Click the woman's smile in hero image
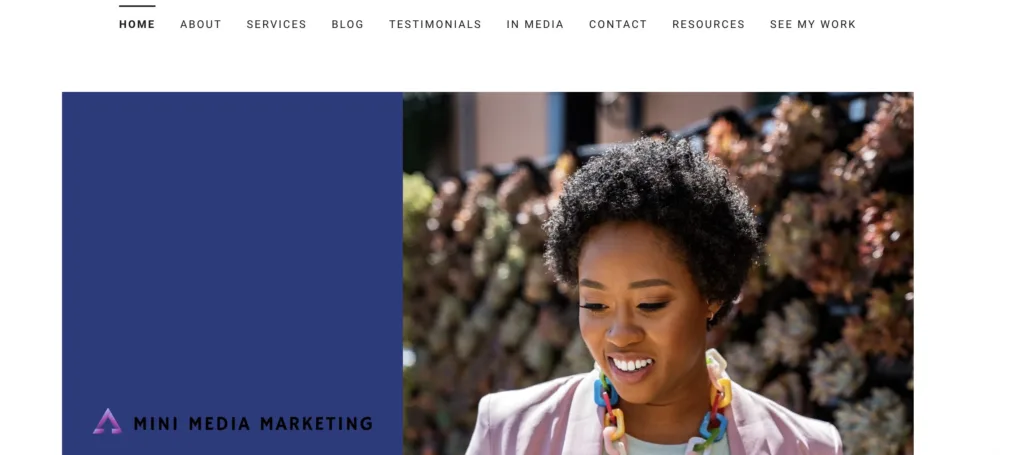The width and height of the screenshot is (1024, 455). pyautogui.click(x=631, y=366)
